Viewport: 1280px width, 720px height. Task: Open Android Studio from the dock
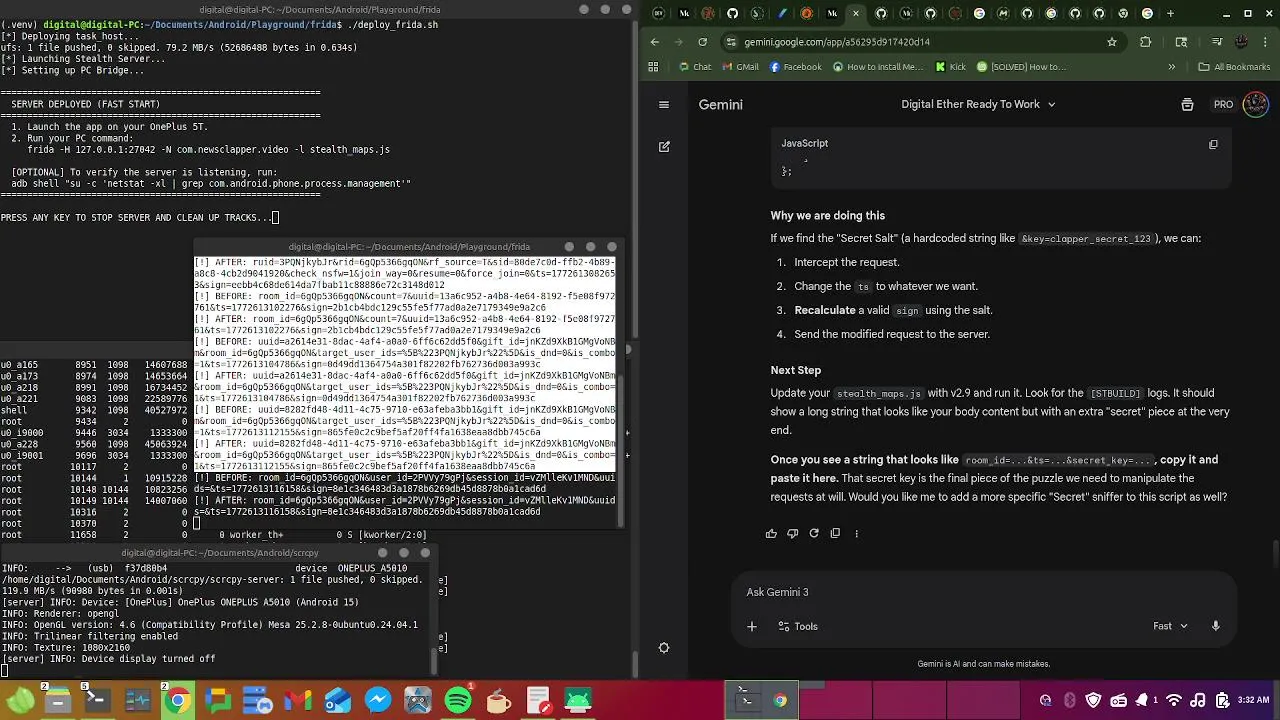pos(578,700)
